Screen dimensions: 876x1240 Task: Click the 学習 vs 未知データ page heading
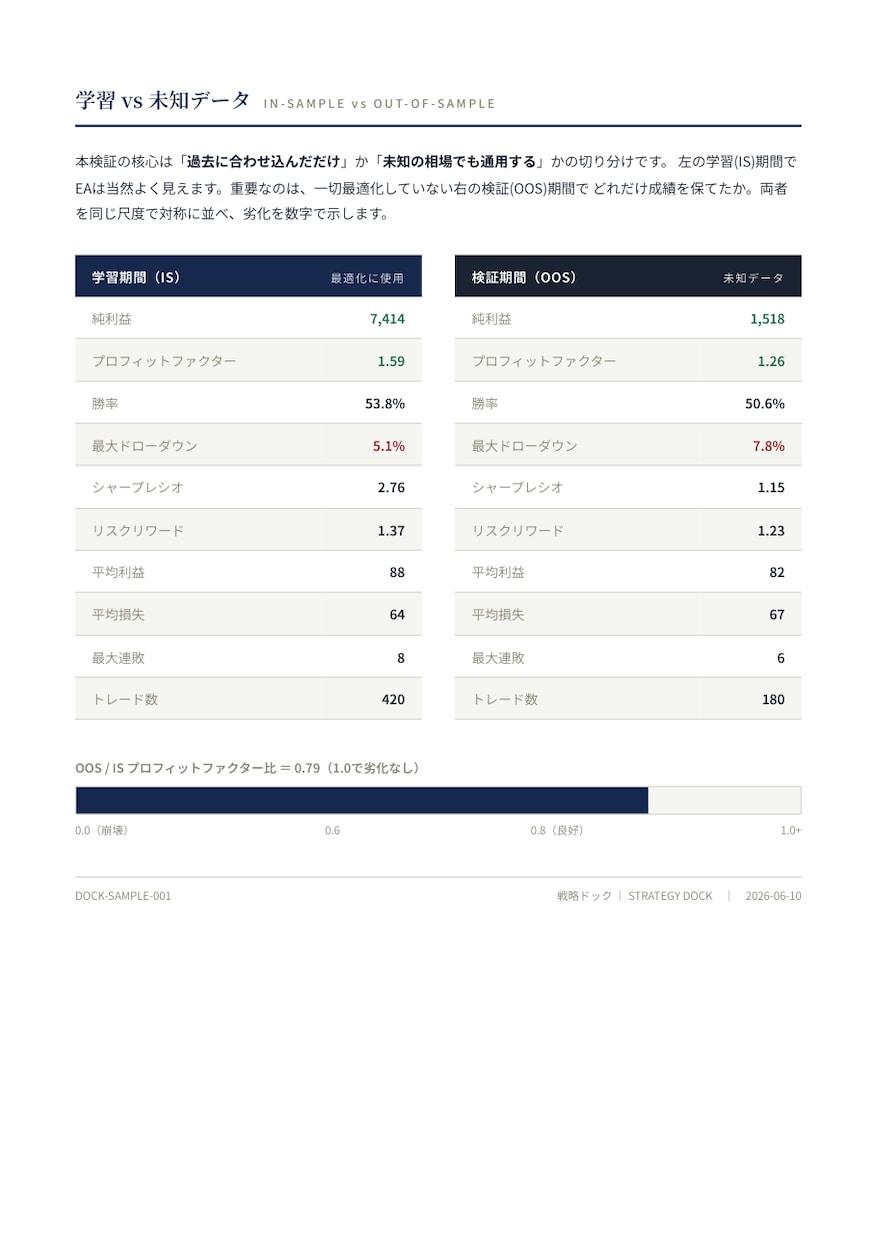click(162, 100)
